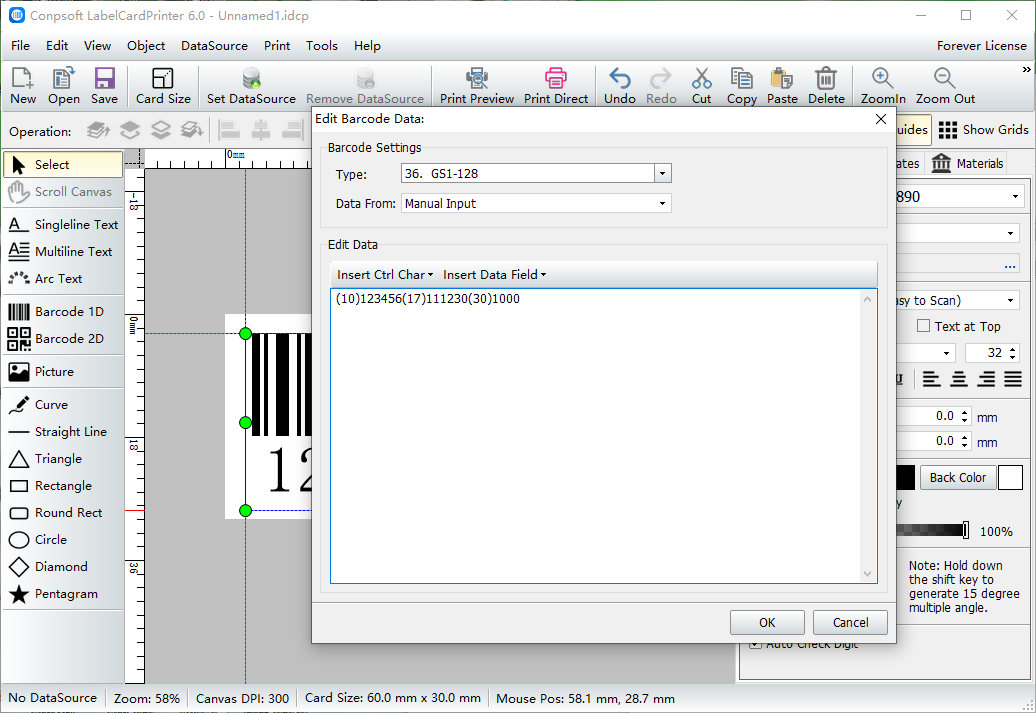Click the Back Color button
The width and height of the screenshot is (1036, 713).
(957, 478)
